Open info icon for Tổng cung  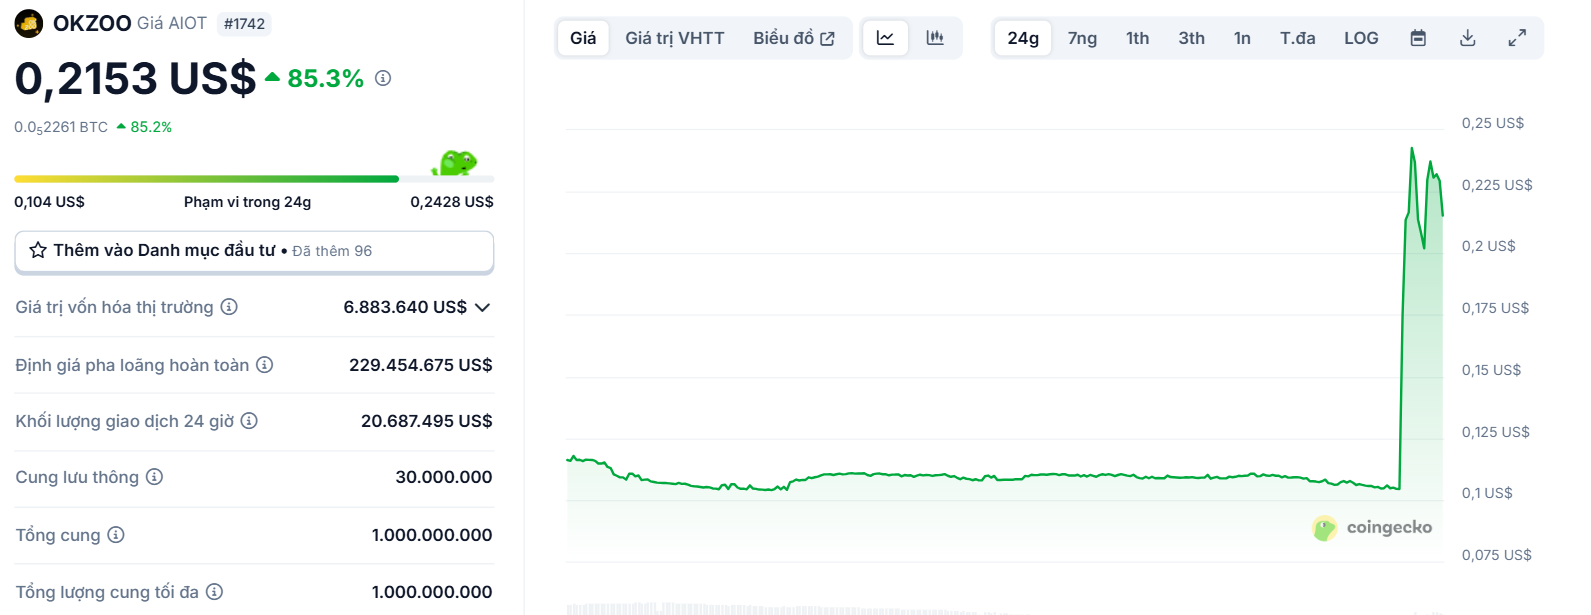(116, 535)
